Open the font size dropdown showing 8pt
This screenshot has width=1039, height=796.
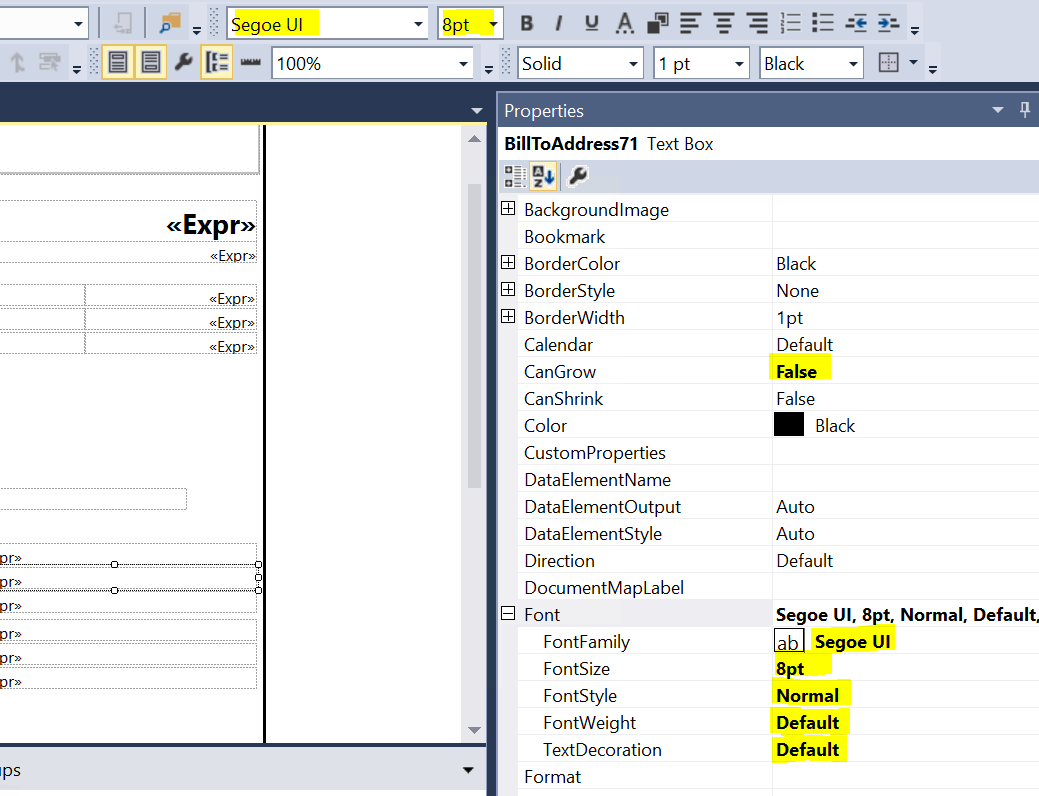coord(493,23)
